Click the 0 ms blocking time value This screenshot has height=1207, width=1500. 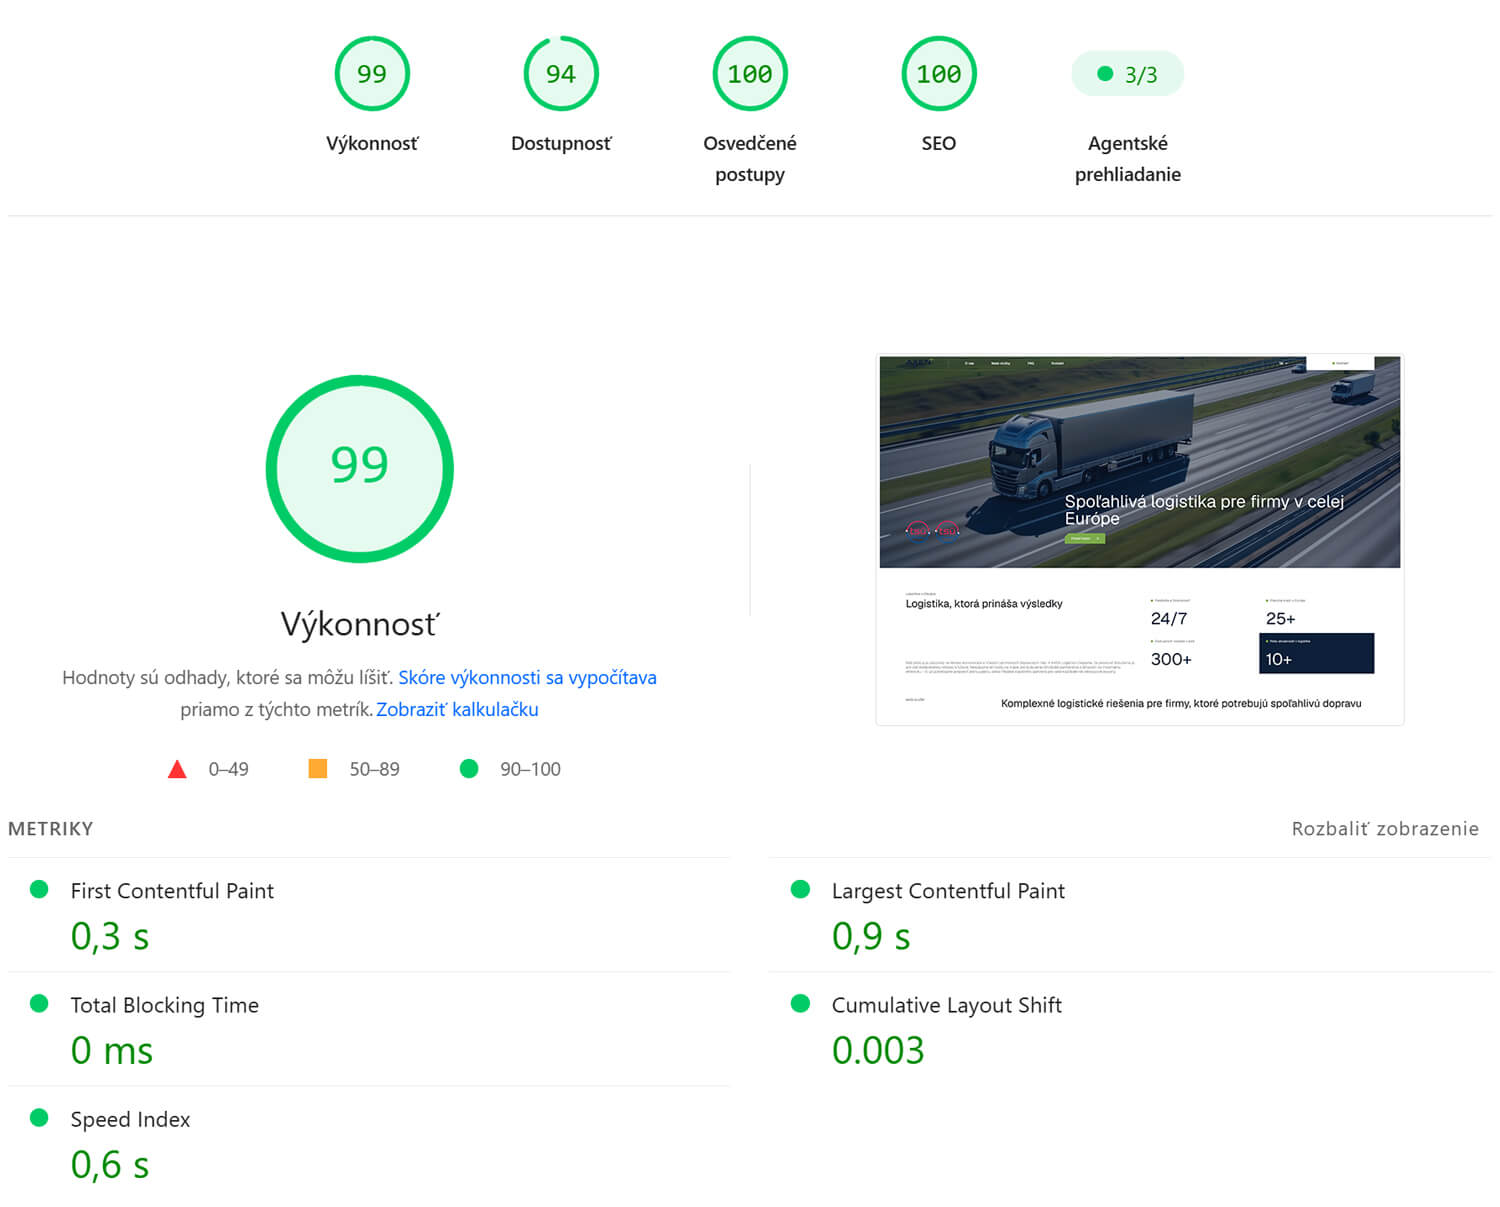112,1051
